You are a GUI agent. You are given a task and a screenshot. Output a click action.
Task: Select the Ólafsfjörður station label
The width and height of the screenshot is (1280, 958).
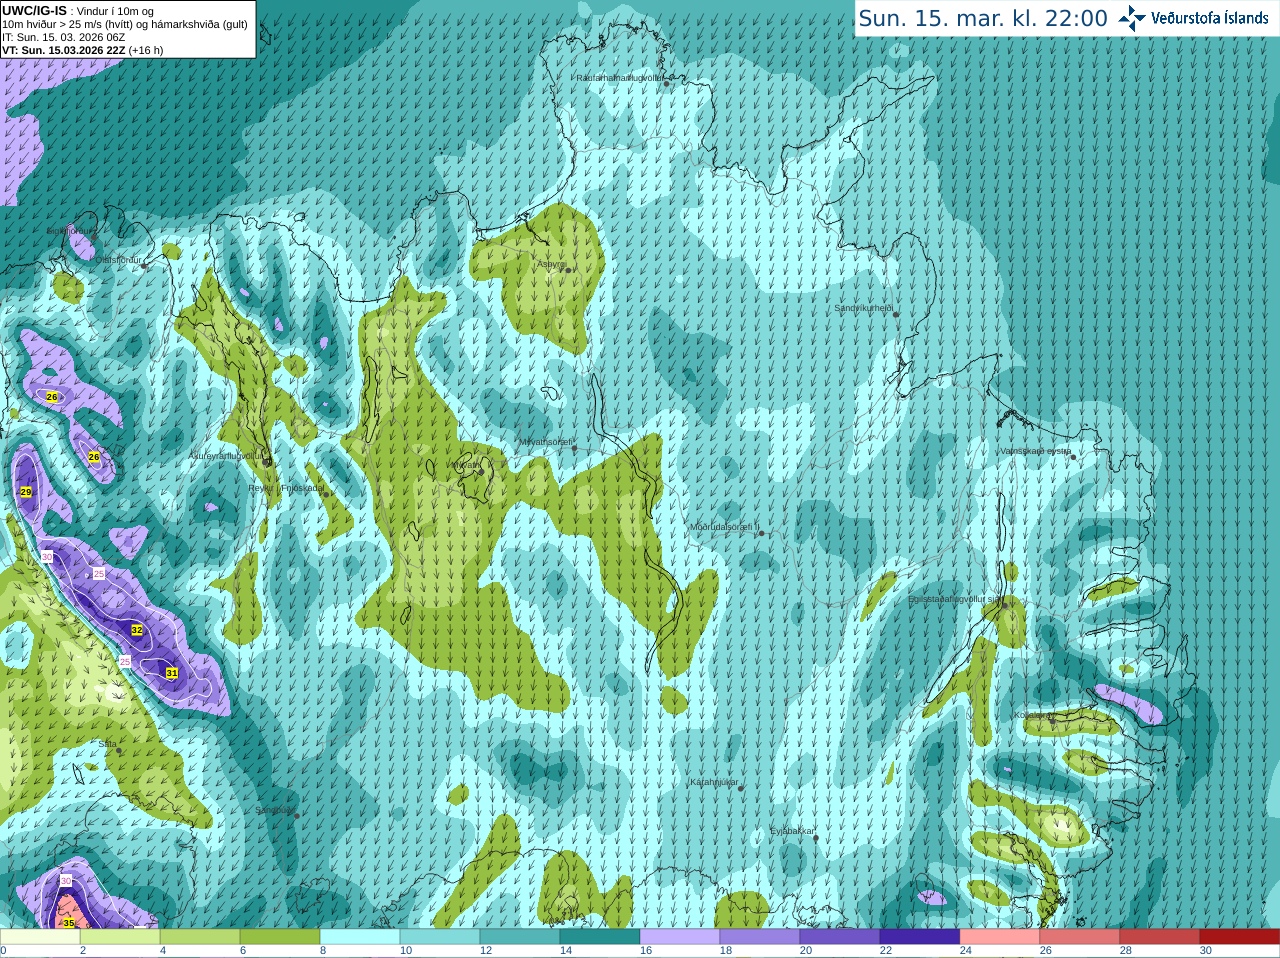pos(118,260)
